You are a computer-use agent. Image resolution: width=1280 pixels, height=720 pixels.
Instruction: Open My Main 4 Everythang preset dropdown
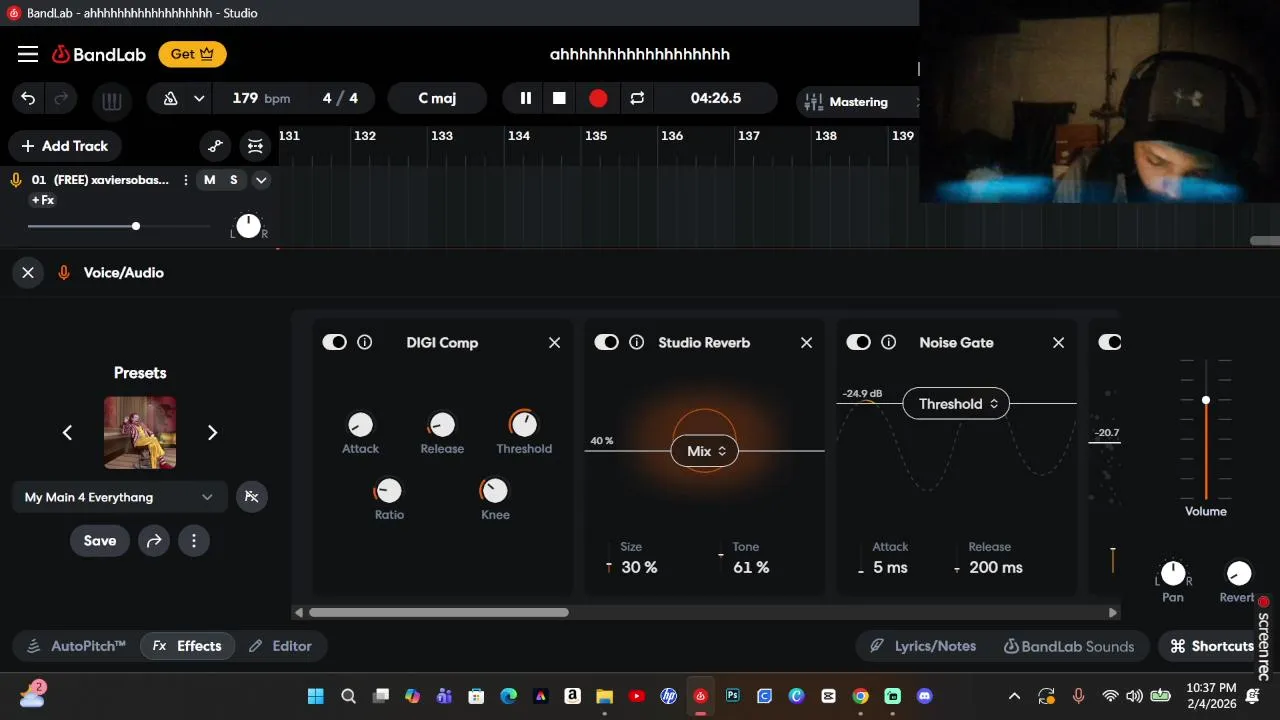pyautogui.click(x=119, y=497)
